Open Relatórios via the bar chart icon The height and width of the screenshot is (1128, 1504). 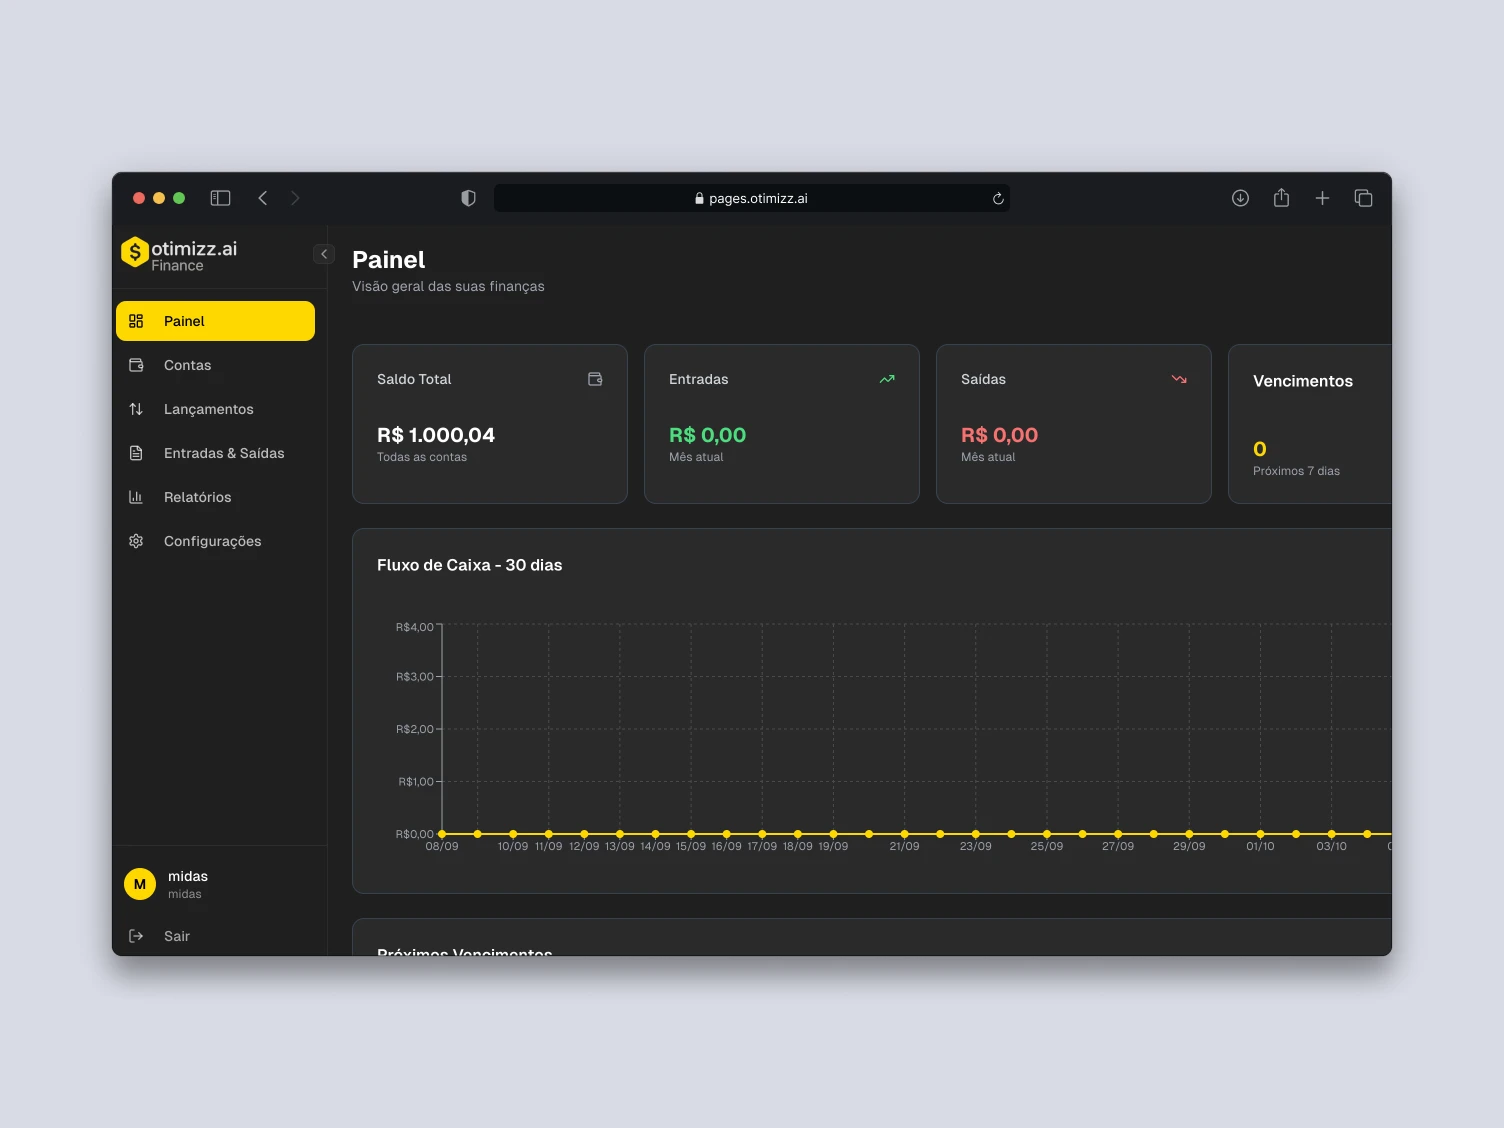click(136, 497)
